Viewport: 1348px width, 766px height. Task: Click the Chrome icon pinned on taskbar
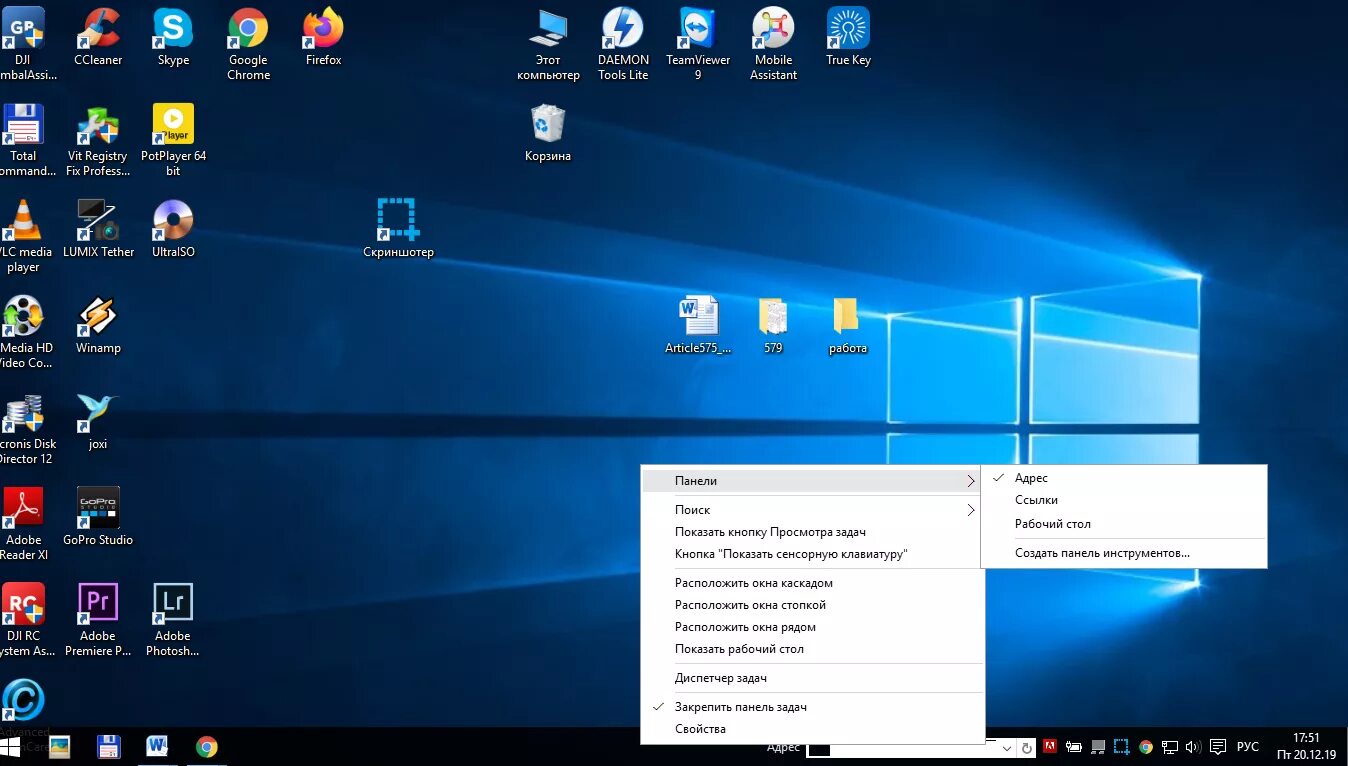pos(207,746)
